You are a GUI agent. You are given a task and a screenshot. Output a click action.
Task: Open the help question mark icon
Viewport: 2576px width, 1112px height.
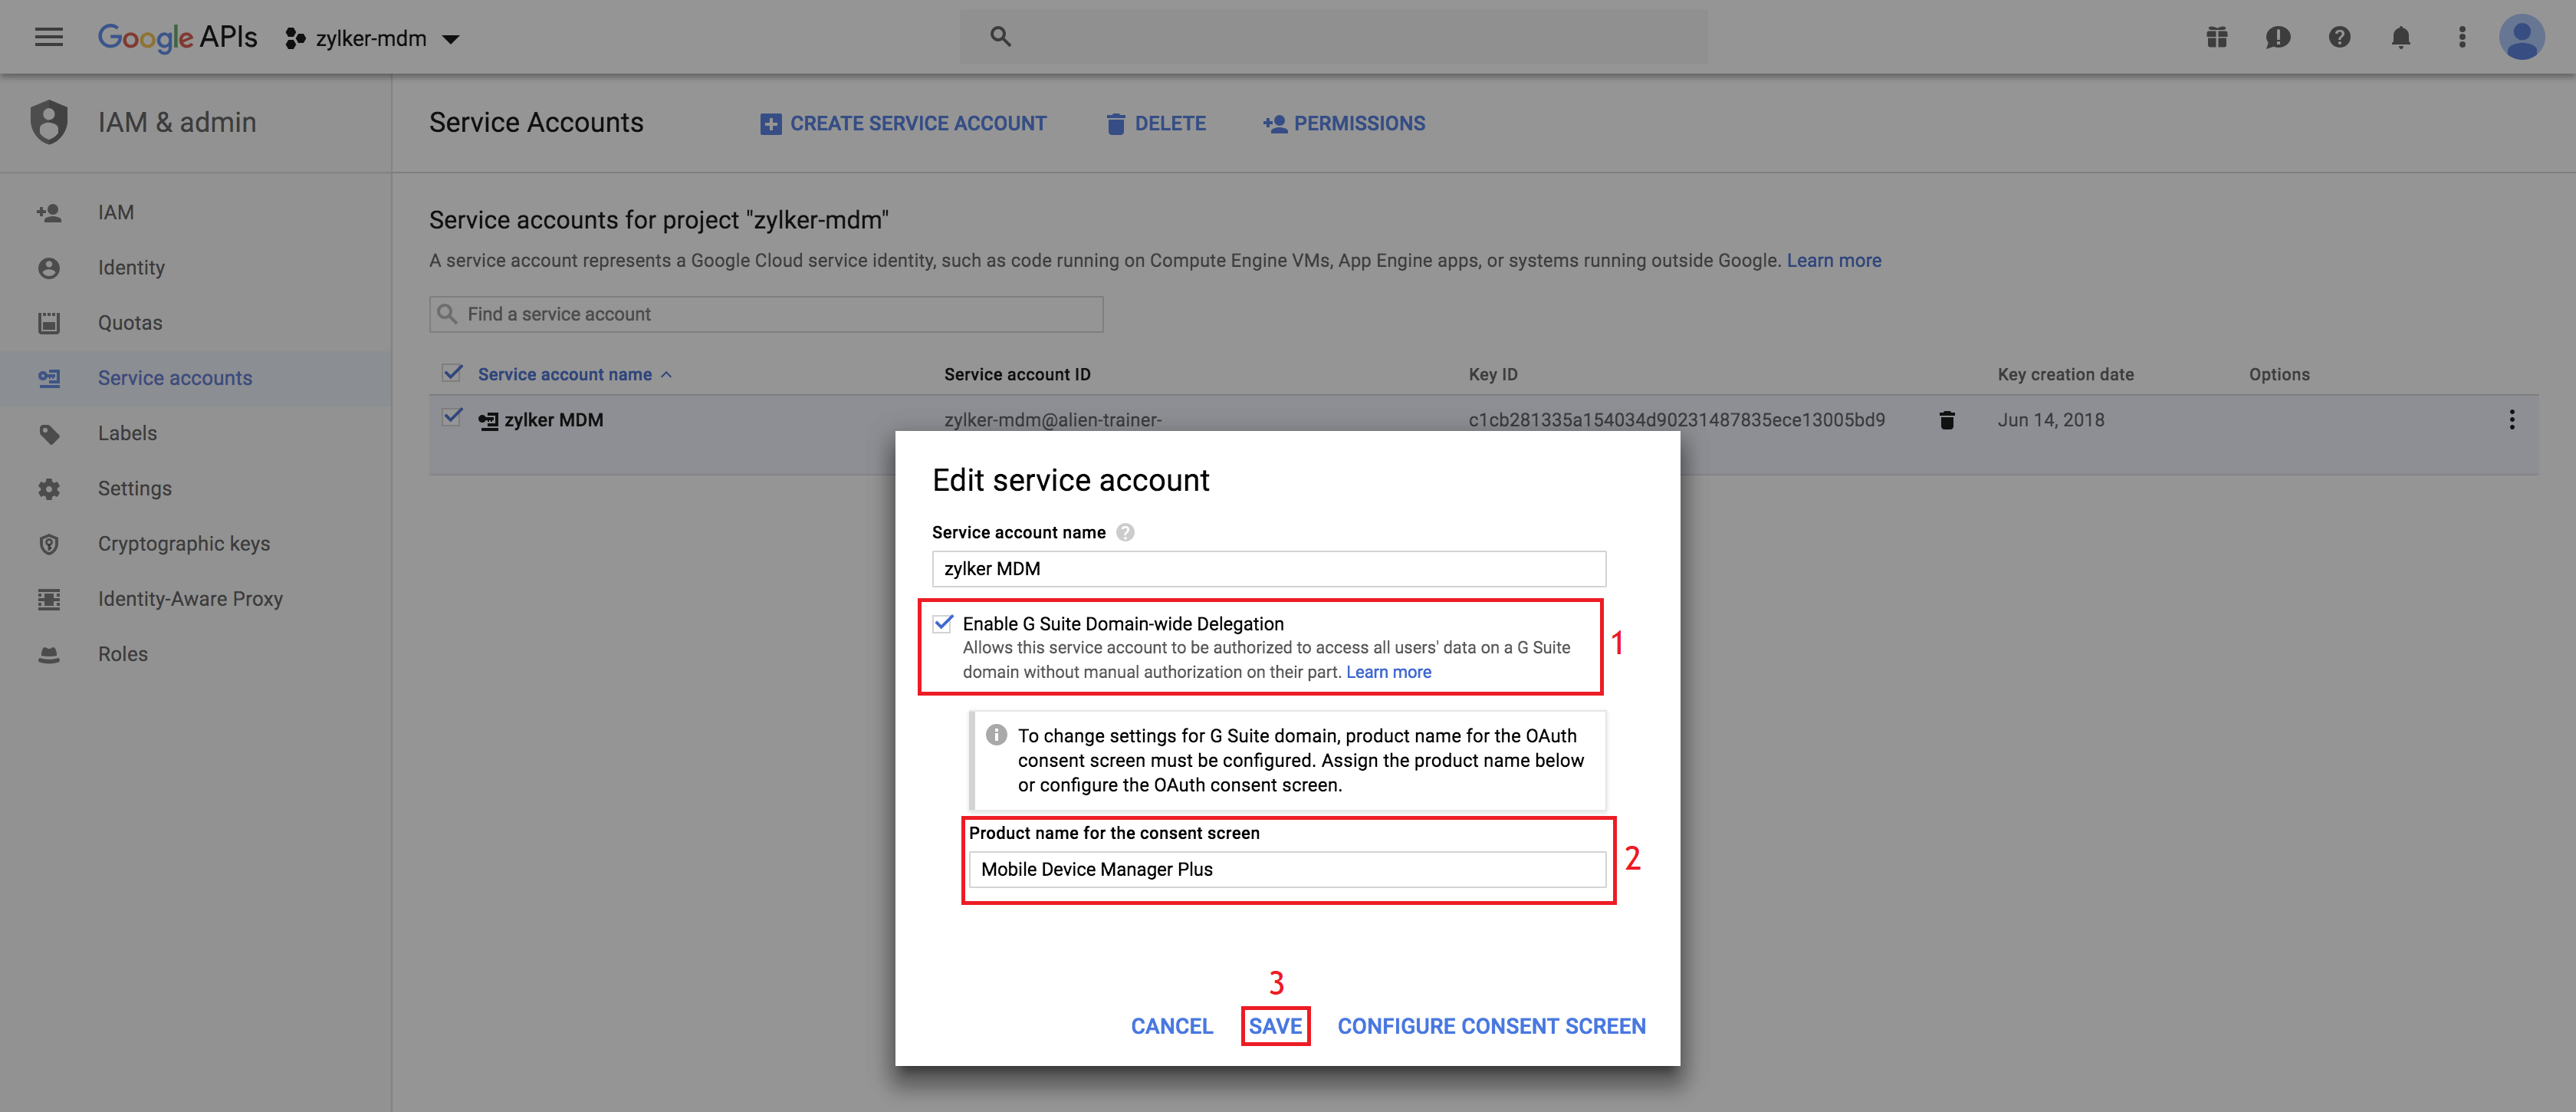(x=2339, y=38)
